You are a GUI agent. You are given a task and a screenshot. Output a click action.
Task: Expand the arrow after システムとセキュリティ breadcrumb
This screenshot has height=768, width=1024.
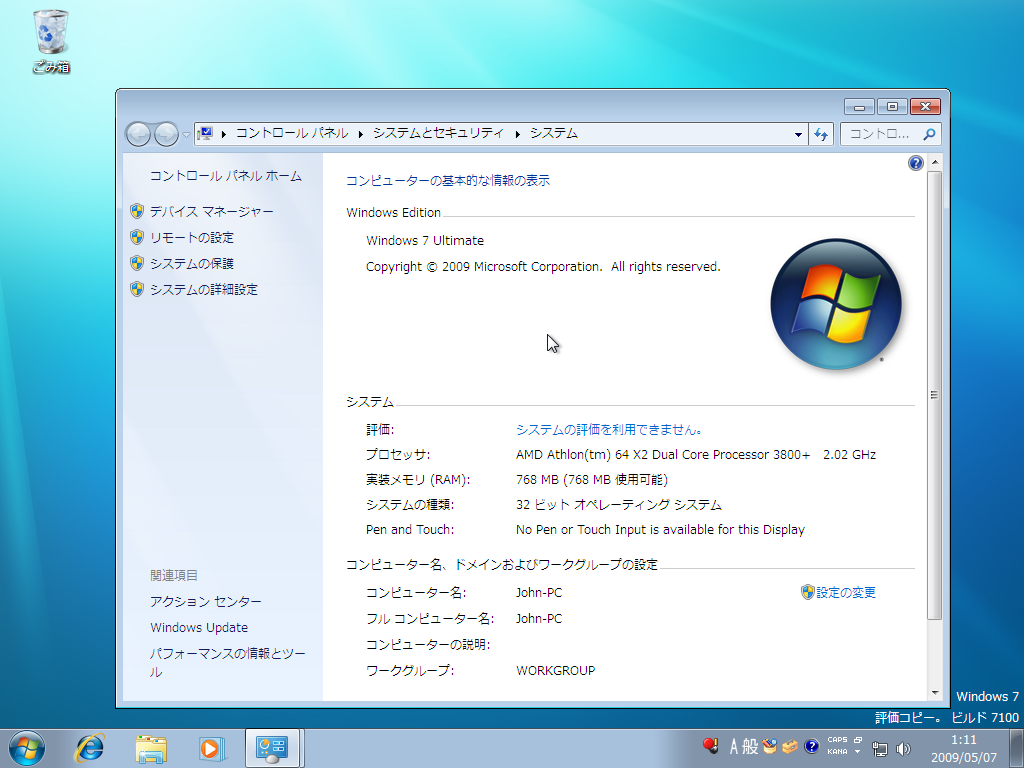[517, 134]
